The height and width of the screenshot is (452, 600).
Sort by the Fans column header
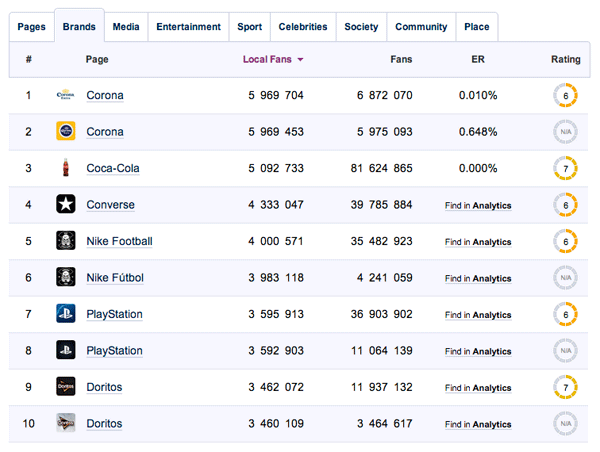tap(401, 59)
